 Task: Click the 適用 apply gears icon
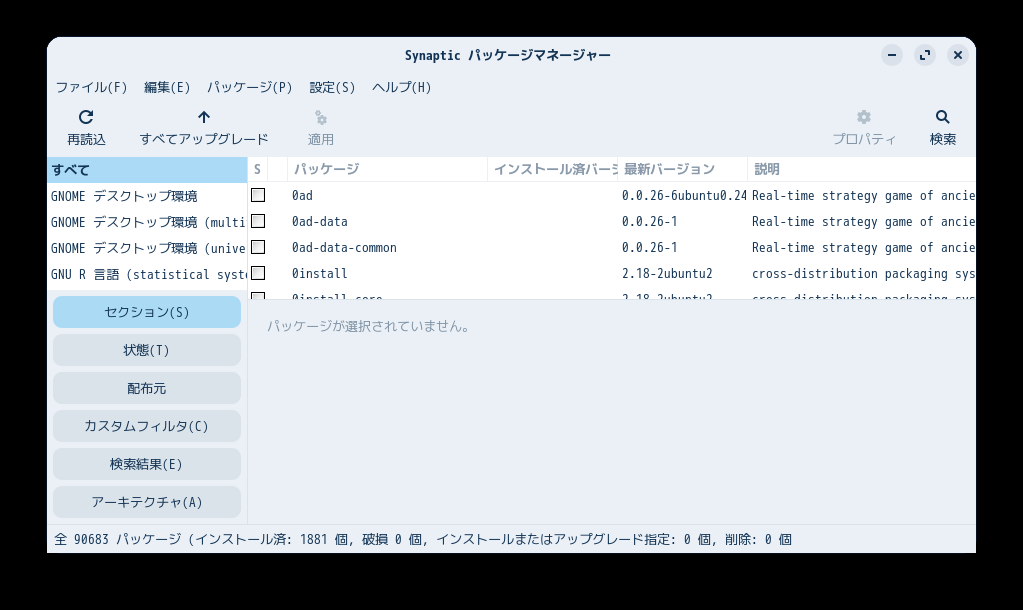[x=320, y=117]
